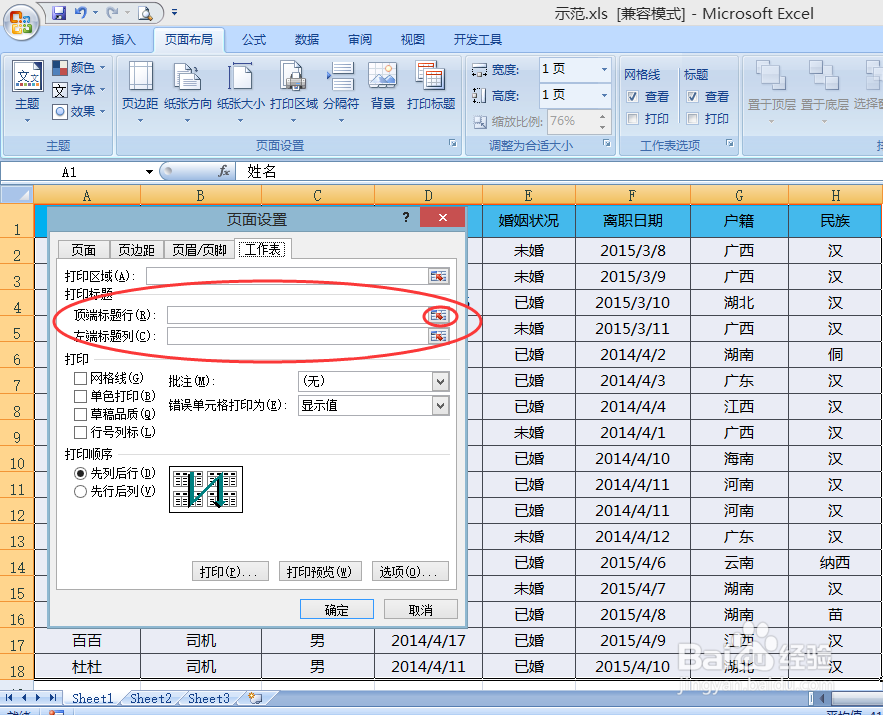Toggle headings View (查看) checkbox
Screen dimensions: 883x715
tap(693, 97)
